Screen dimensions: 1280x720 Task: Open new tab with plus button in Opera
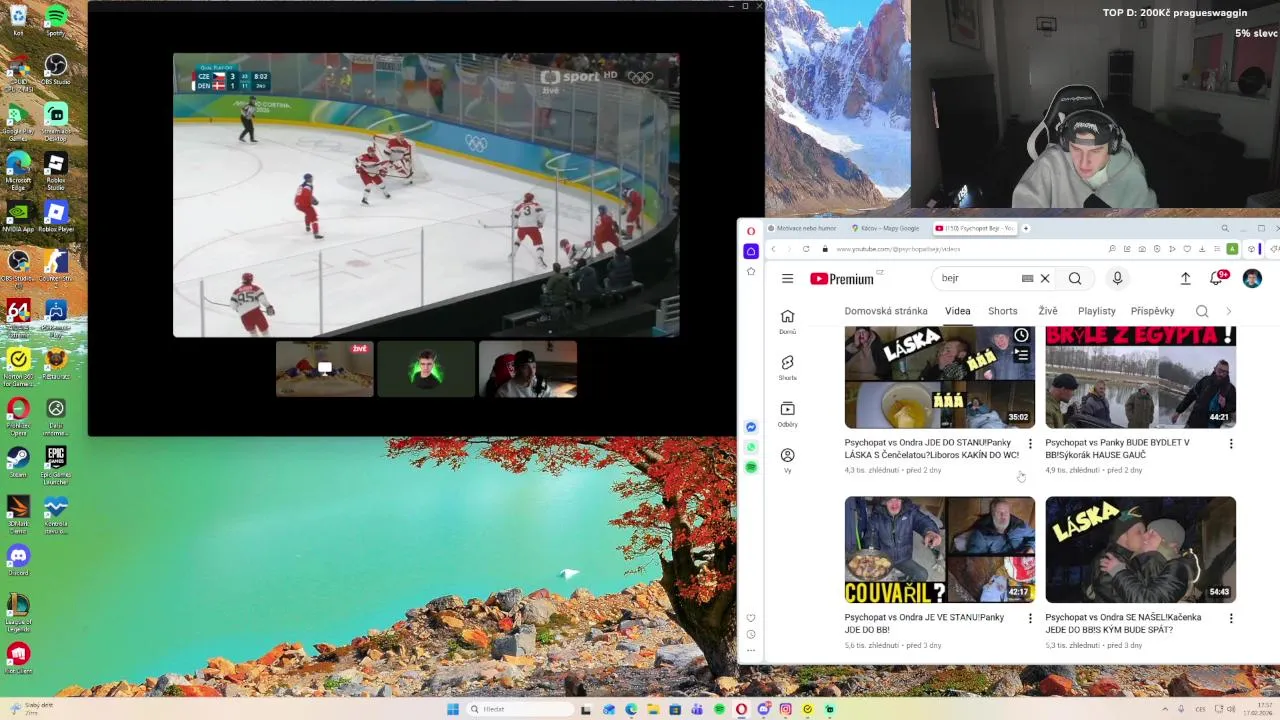click(1025, 228)
